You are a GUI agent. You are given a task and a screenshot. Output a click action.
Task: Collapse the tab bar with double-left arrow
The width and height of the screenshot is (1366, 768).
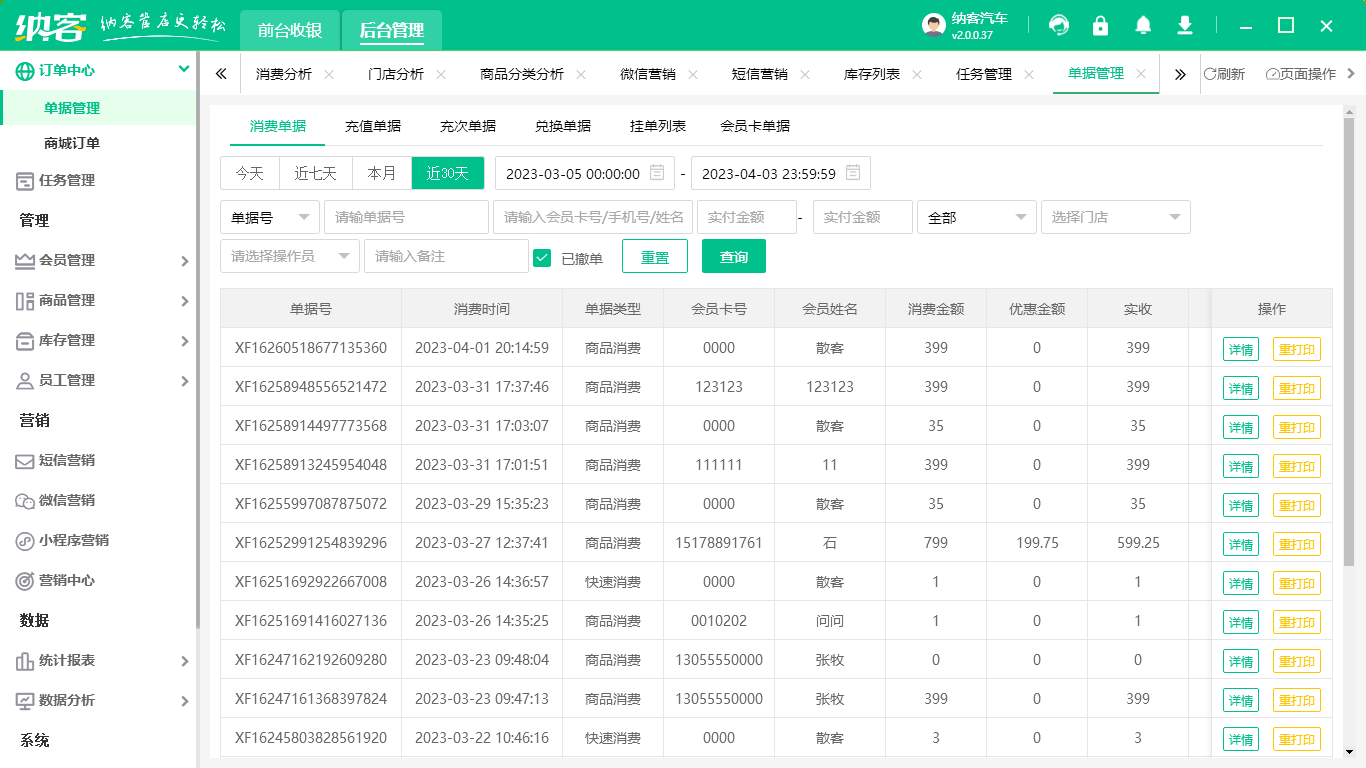[221, 74]
